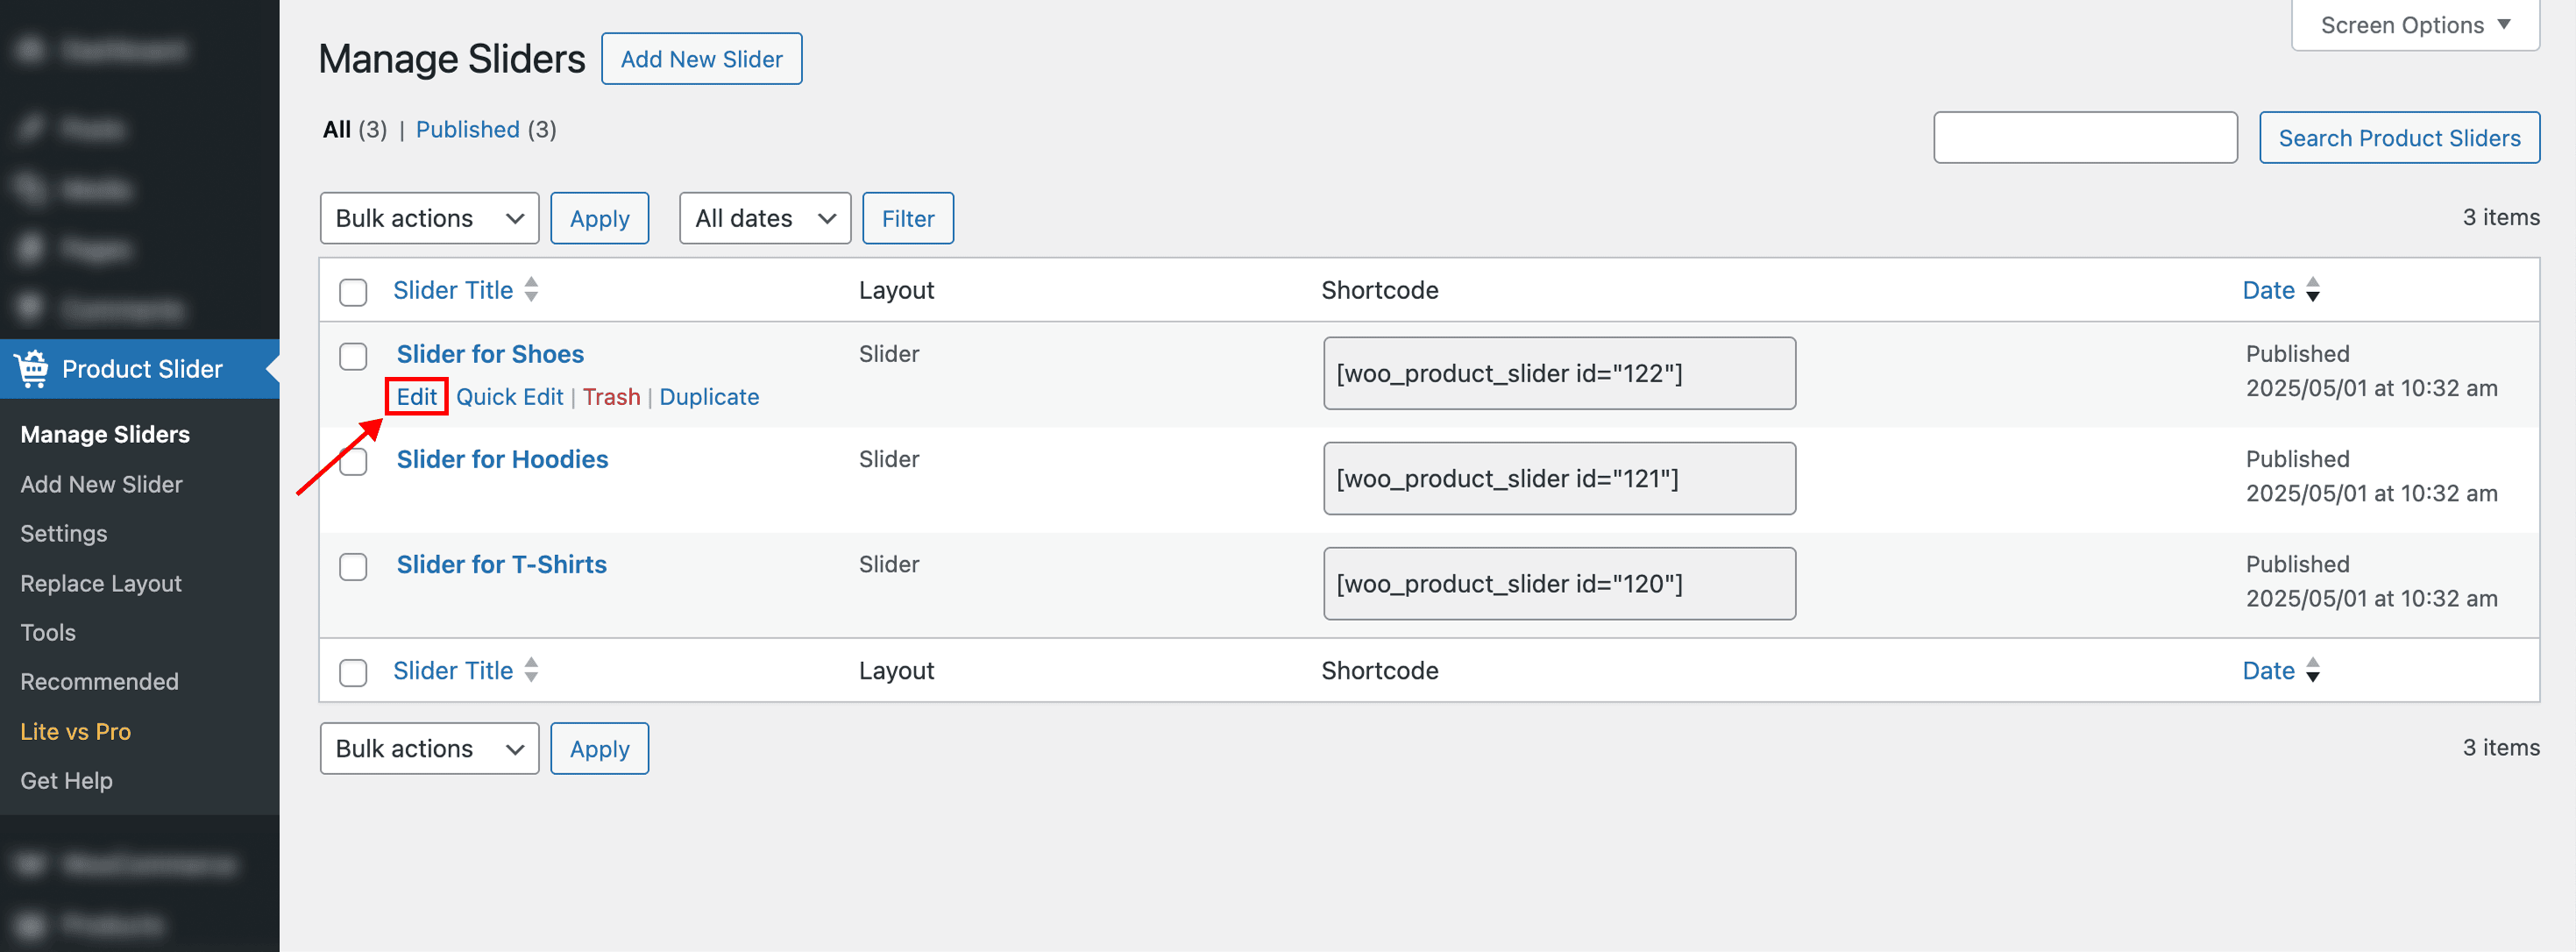Open Settings in Product Slider submenu
This screenshot has width=2576, height=952.
64,533
